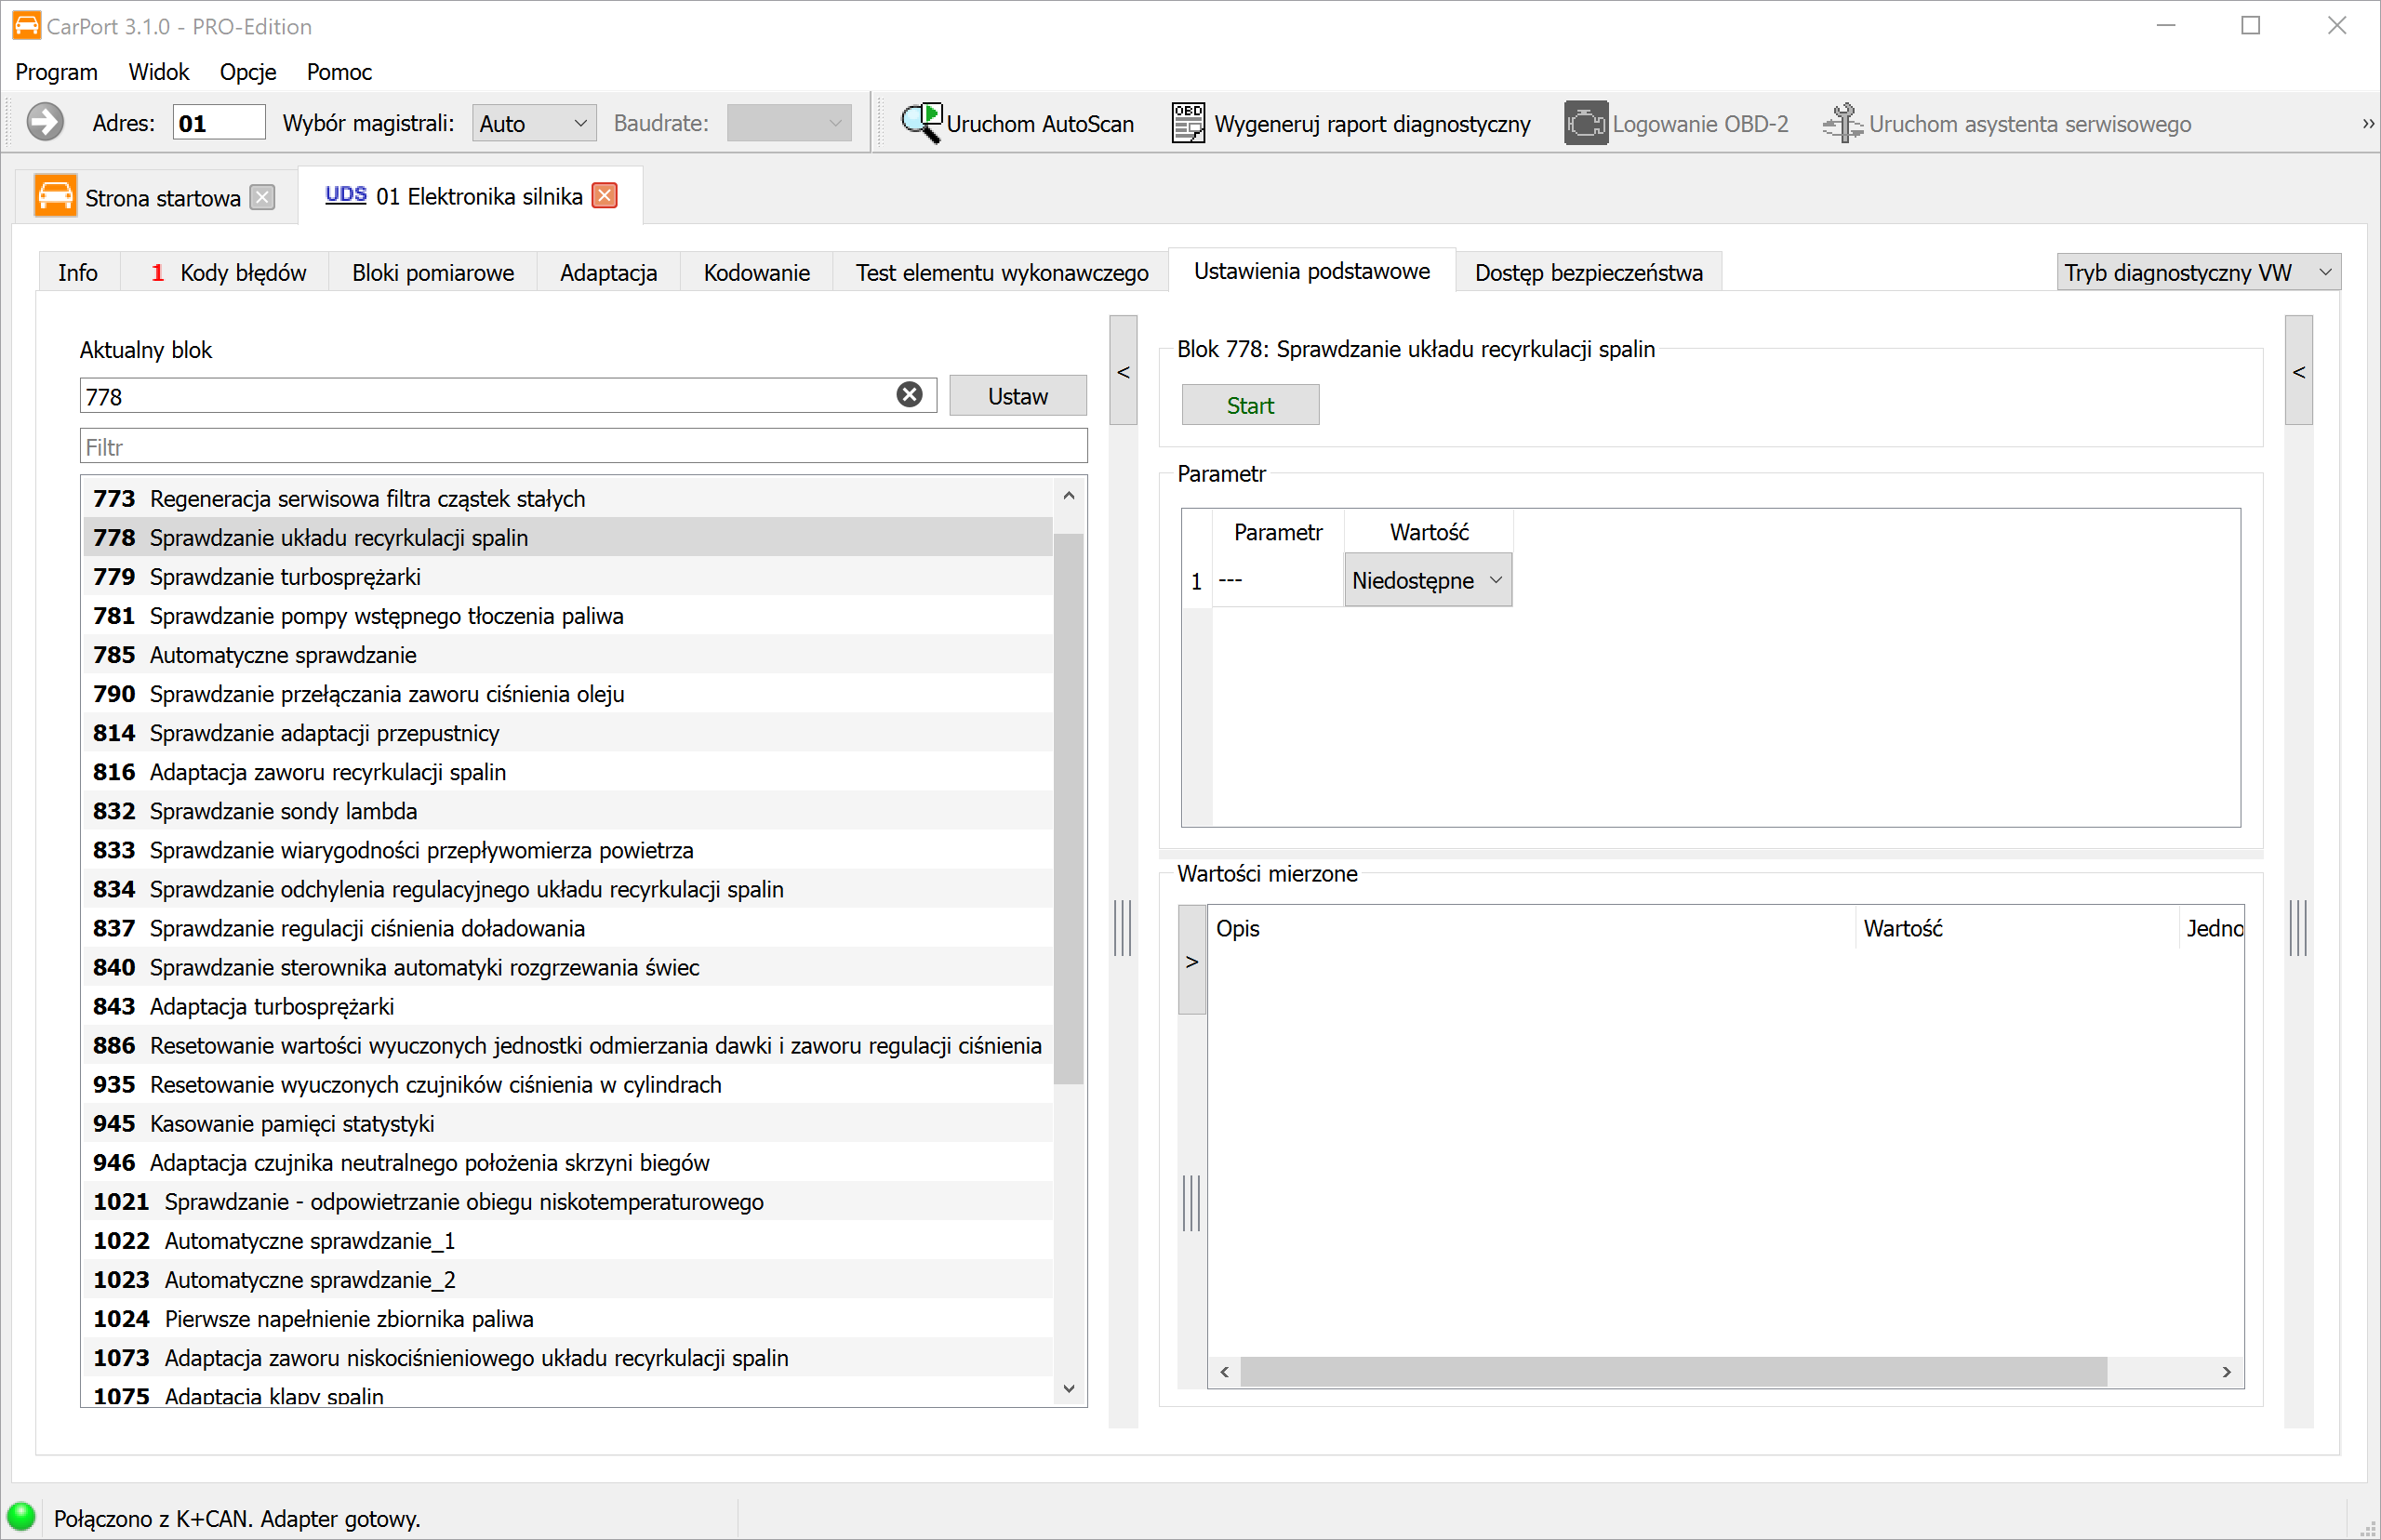Image resolution: width=2381 pixels, height=1540 pixels.
Task: Click the Ustaw button
Action: point(1017,396)
